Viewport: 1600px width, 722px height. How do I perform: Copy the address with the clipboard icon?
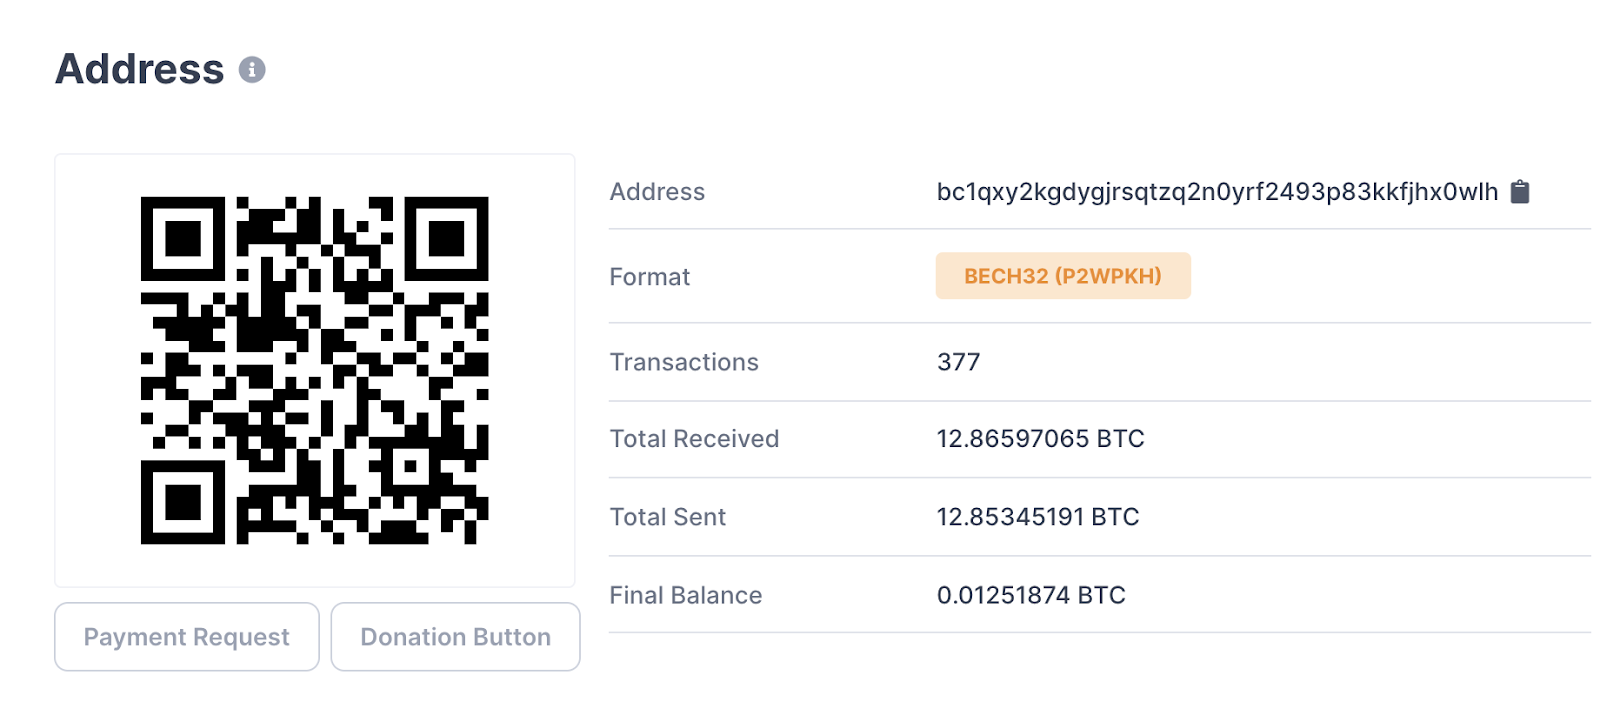(1520, 191)
